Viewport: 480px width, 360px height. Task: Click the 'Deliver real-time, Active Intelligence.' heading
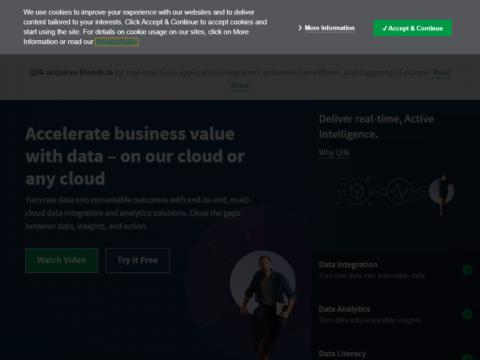click(376, 126)
